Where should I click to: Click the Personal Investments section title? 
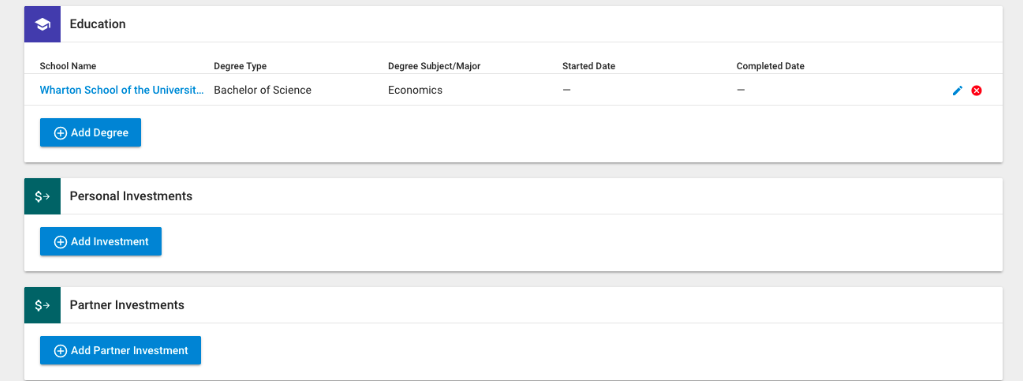[x=131, y=196]
